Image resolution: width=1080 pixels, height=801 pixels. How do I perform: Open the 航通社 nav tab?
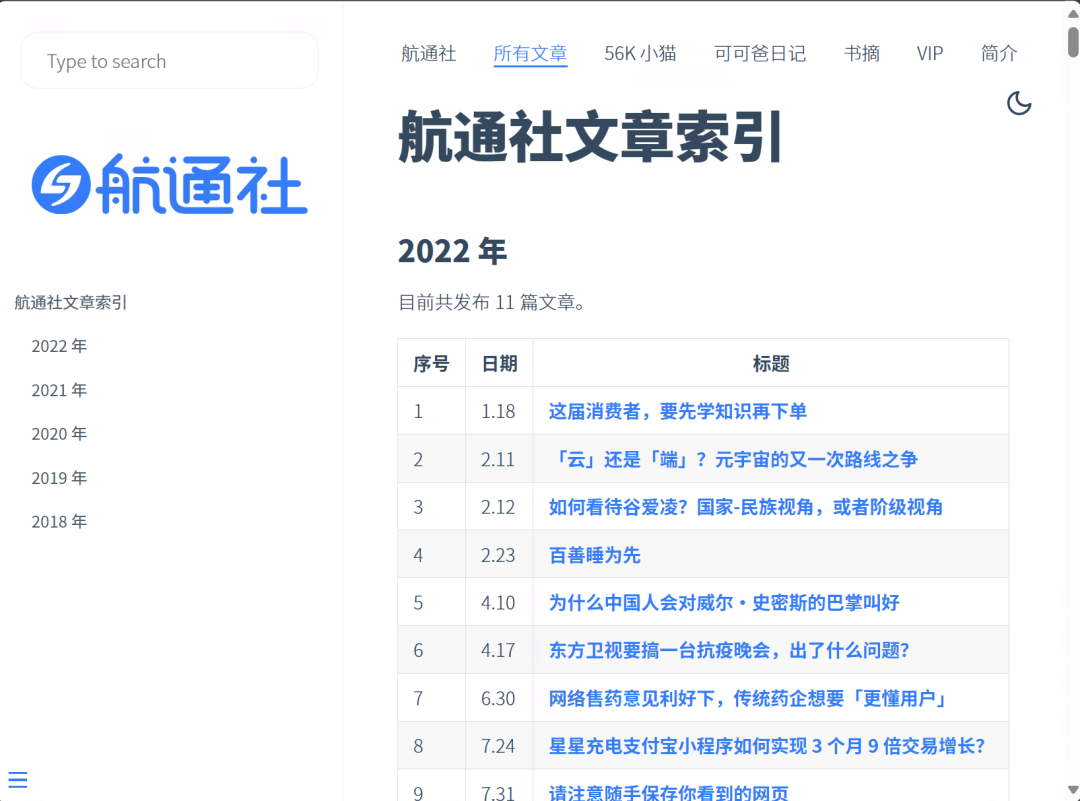point(429,54)
